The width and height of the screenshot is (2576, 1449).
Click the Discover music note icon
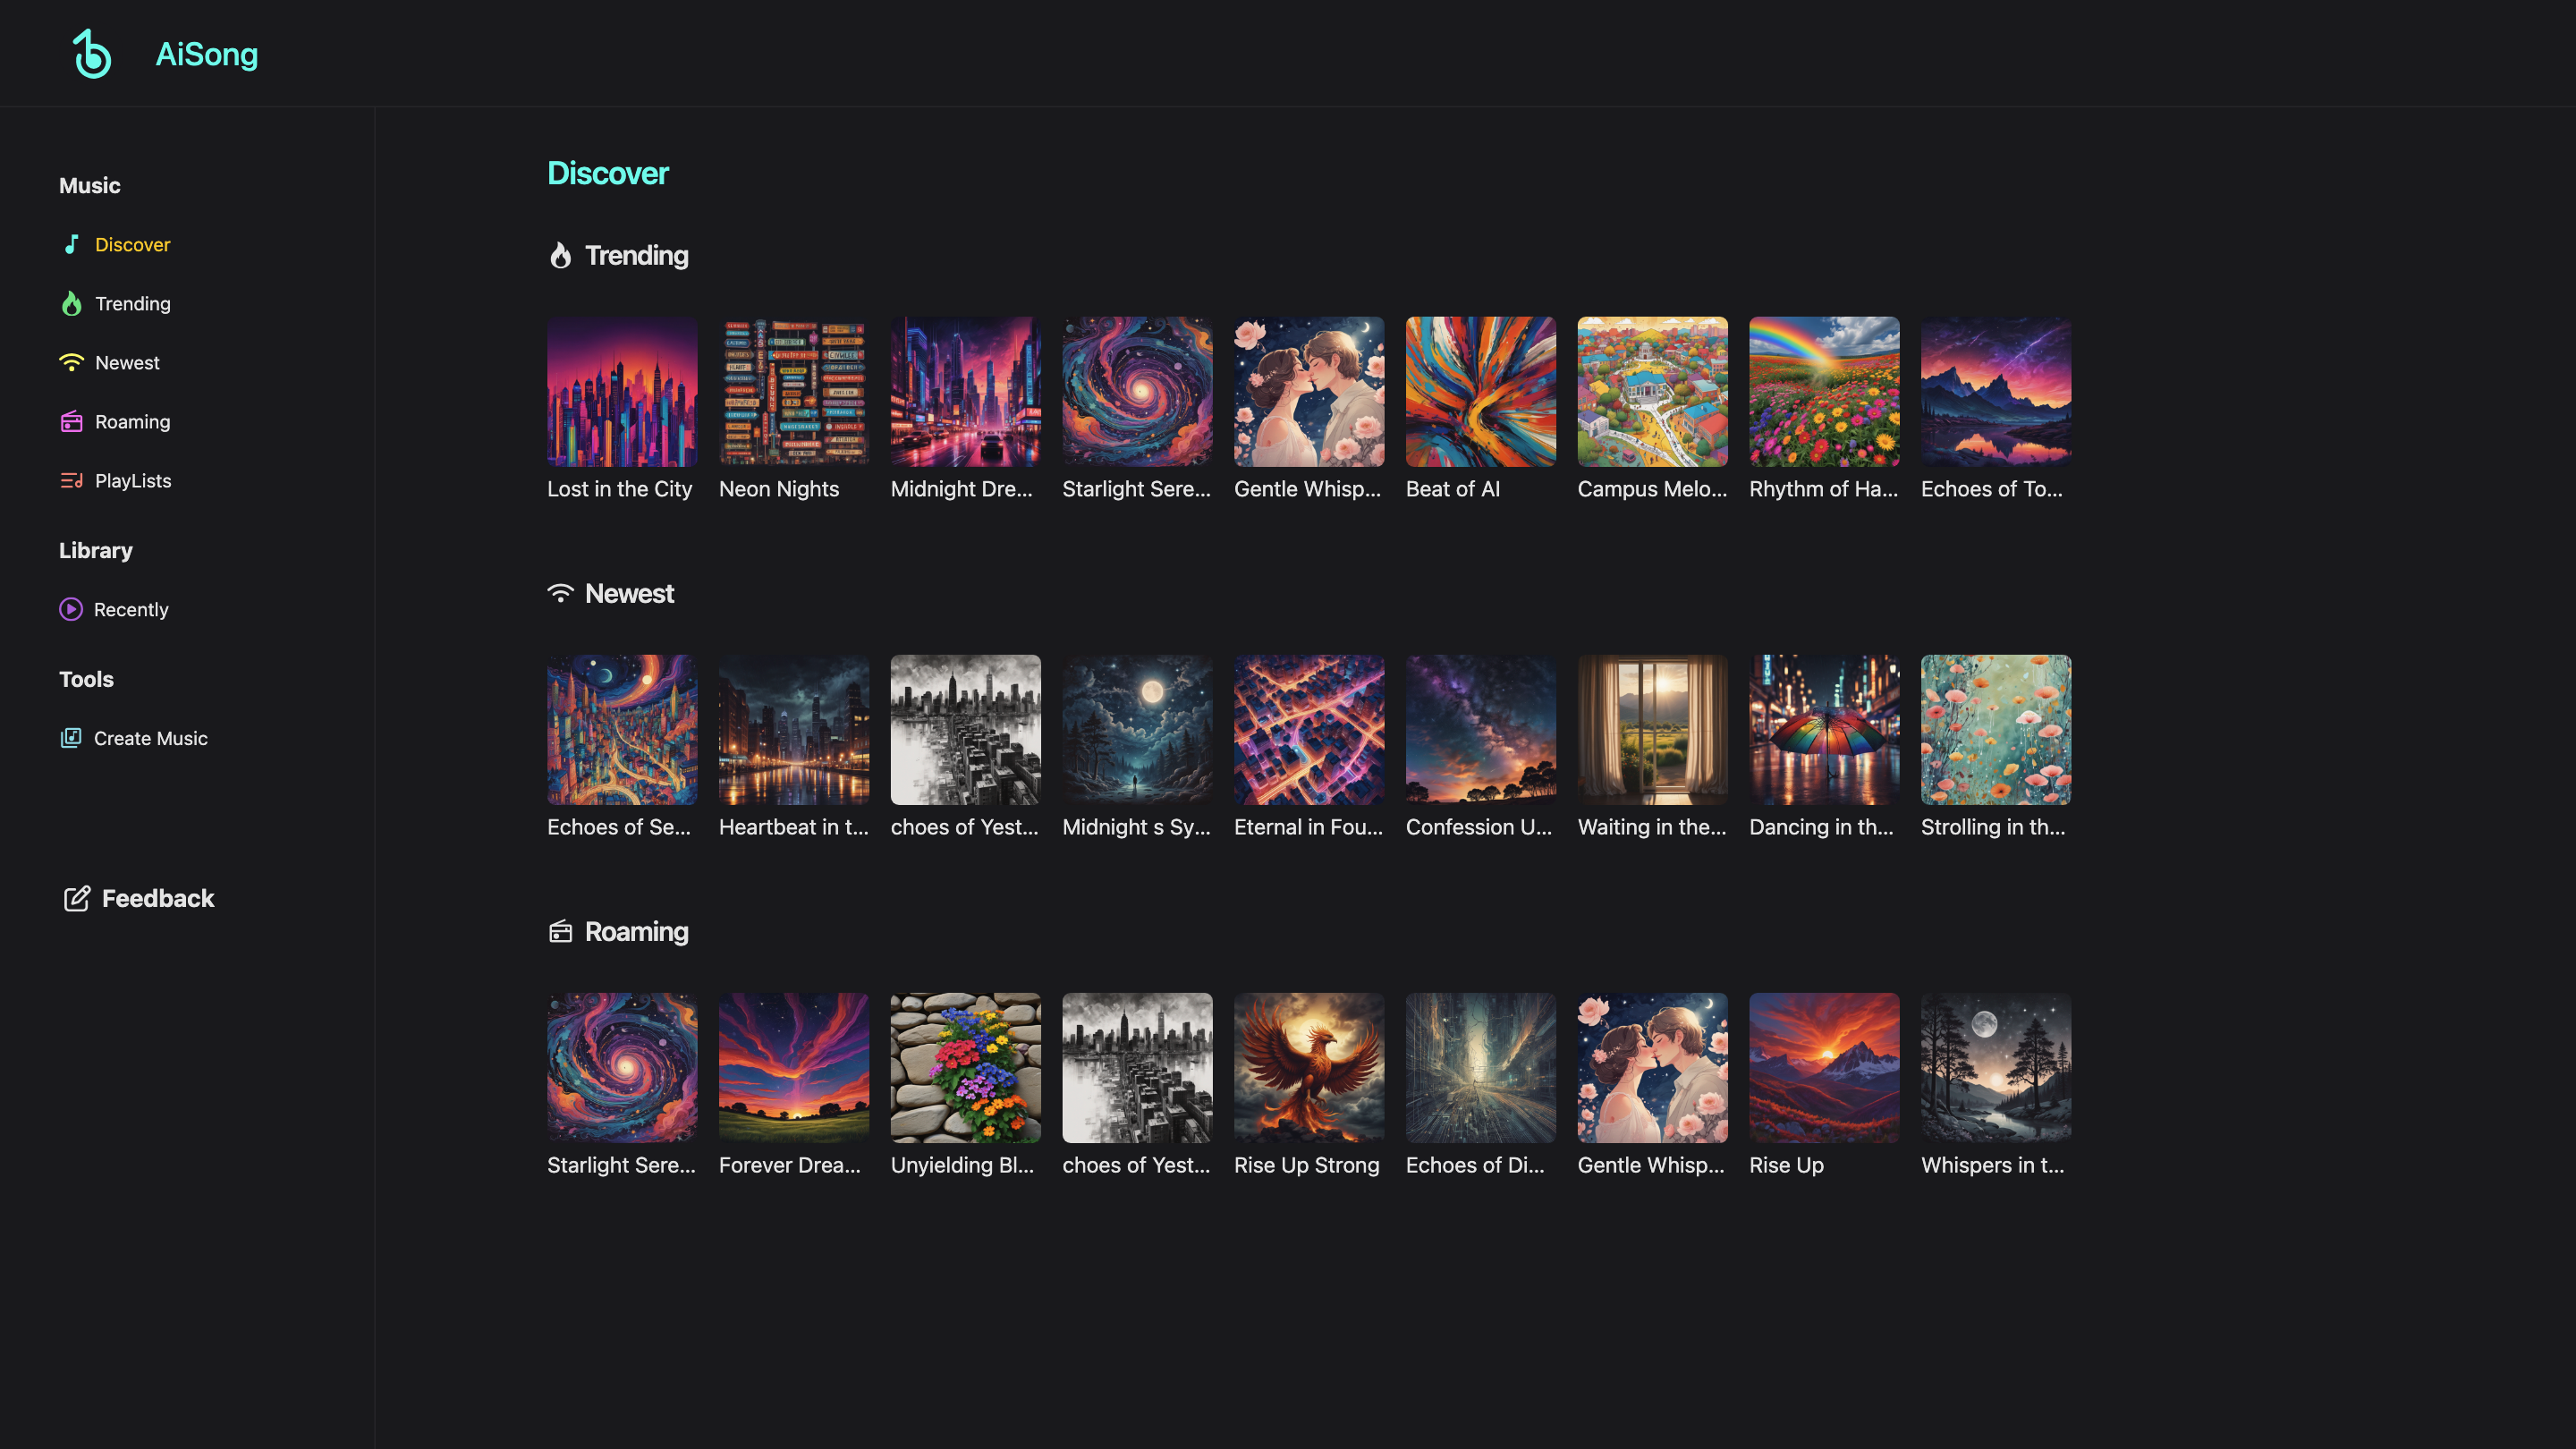coord(71,244)
